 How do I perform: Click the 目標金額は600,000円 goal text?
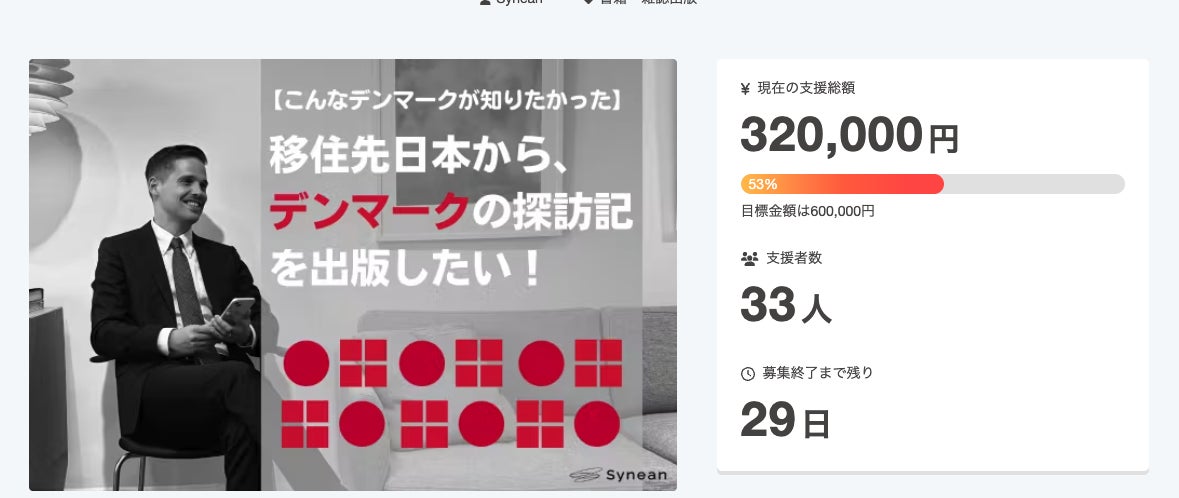pyautogui.click(x=808, y=211)
